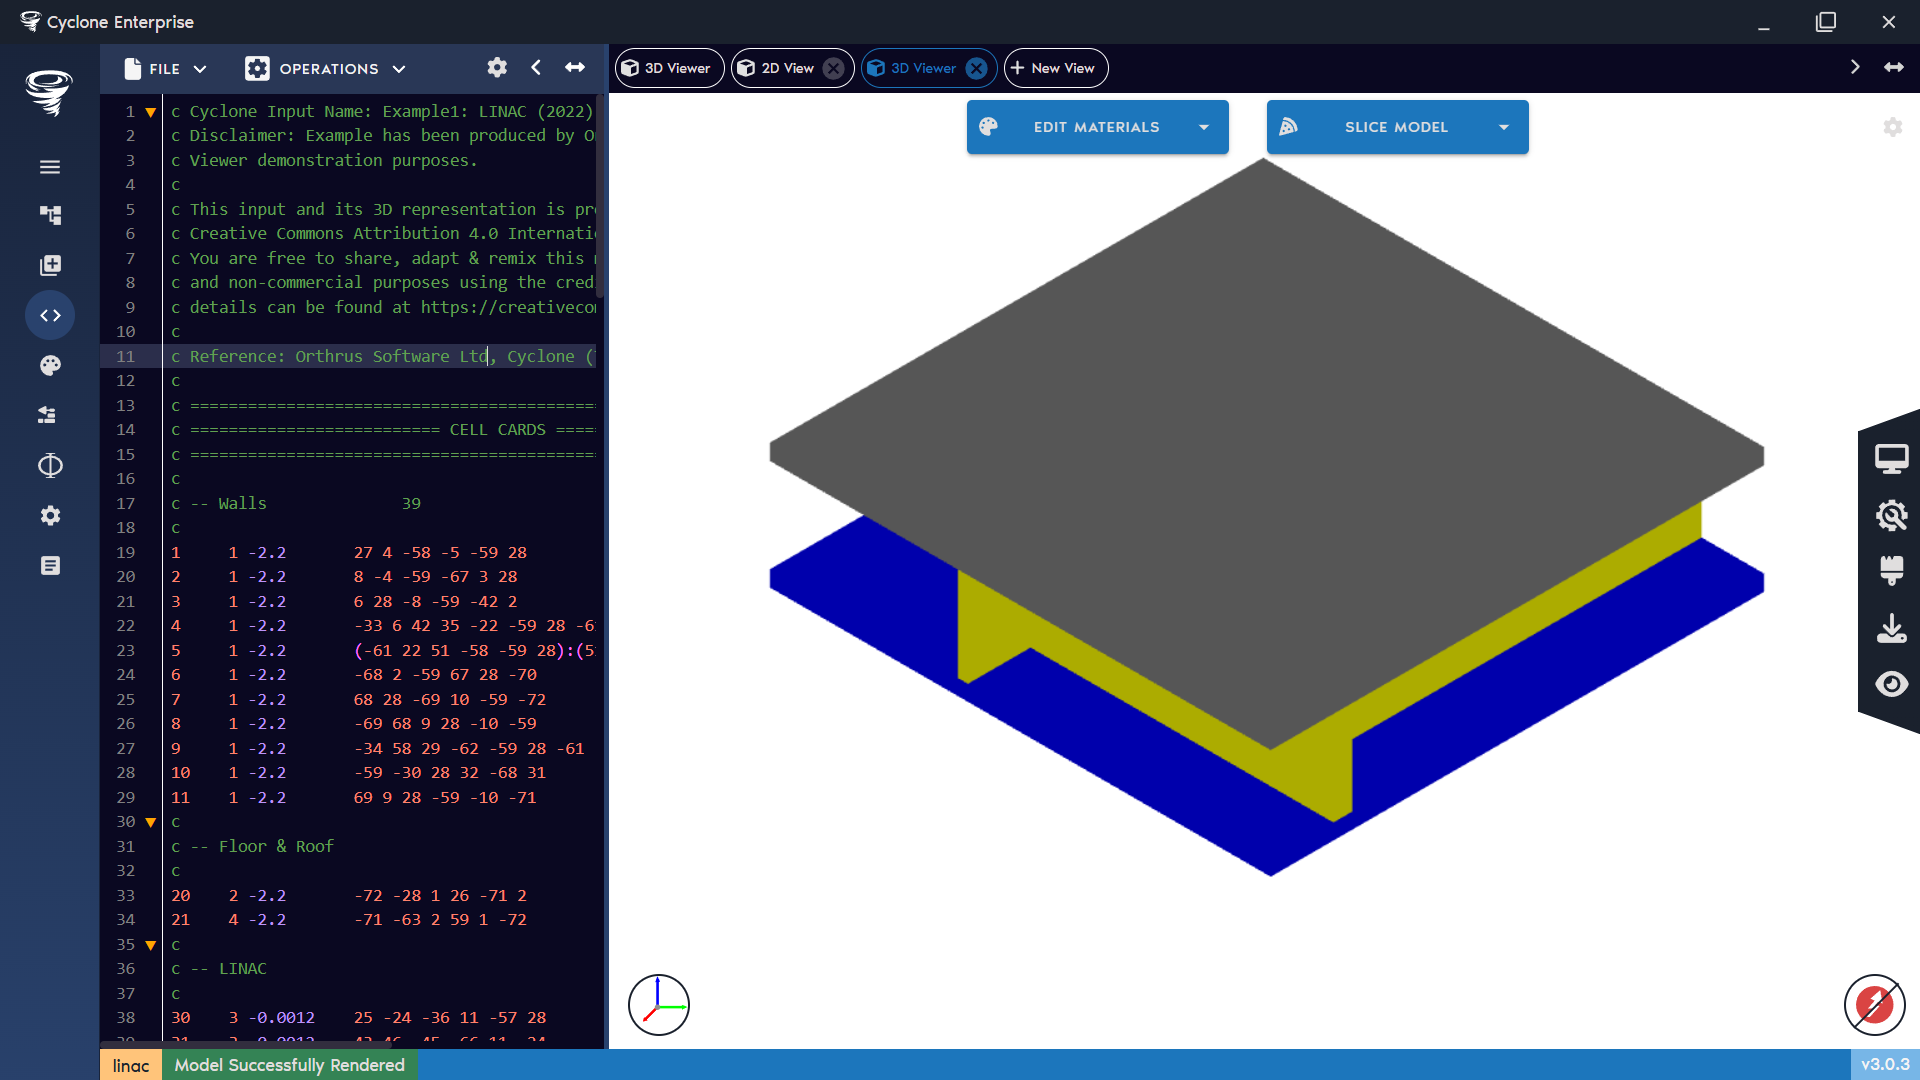Screen dimensions: 1920x1080
Task: Open the download icon on right panel
Action: (1892, 628)
